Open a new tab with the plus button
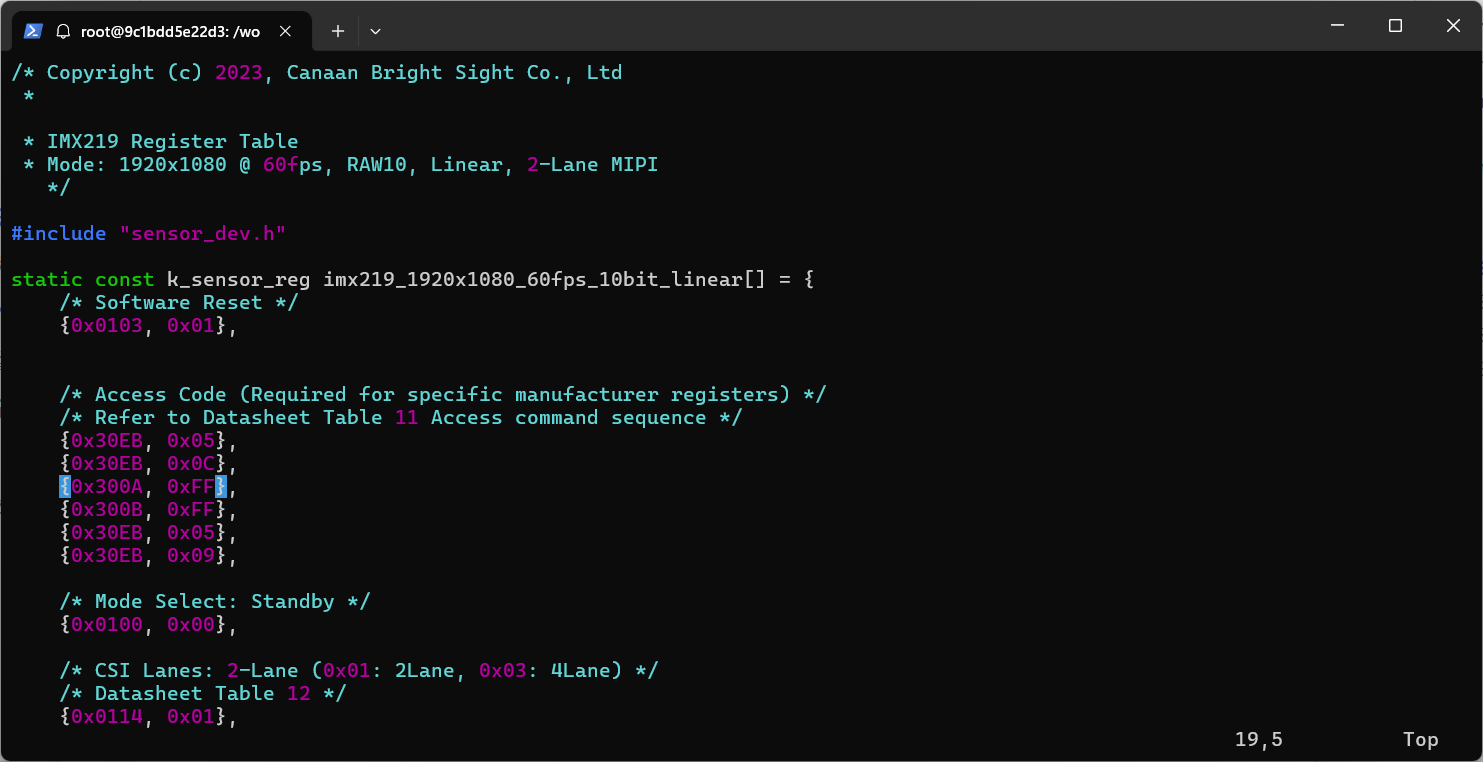The height and width of the screenshot is (762, 1483). [x=338, y=31]
